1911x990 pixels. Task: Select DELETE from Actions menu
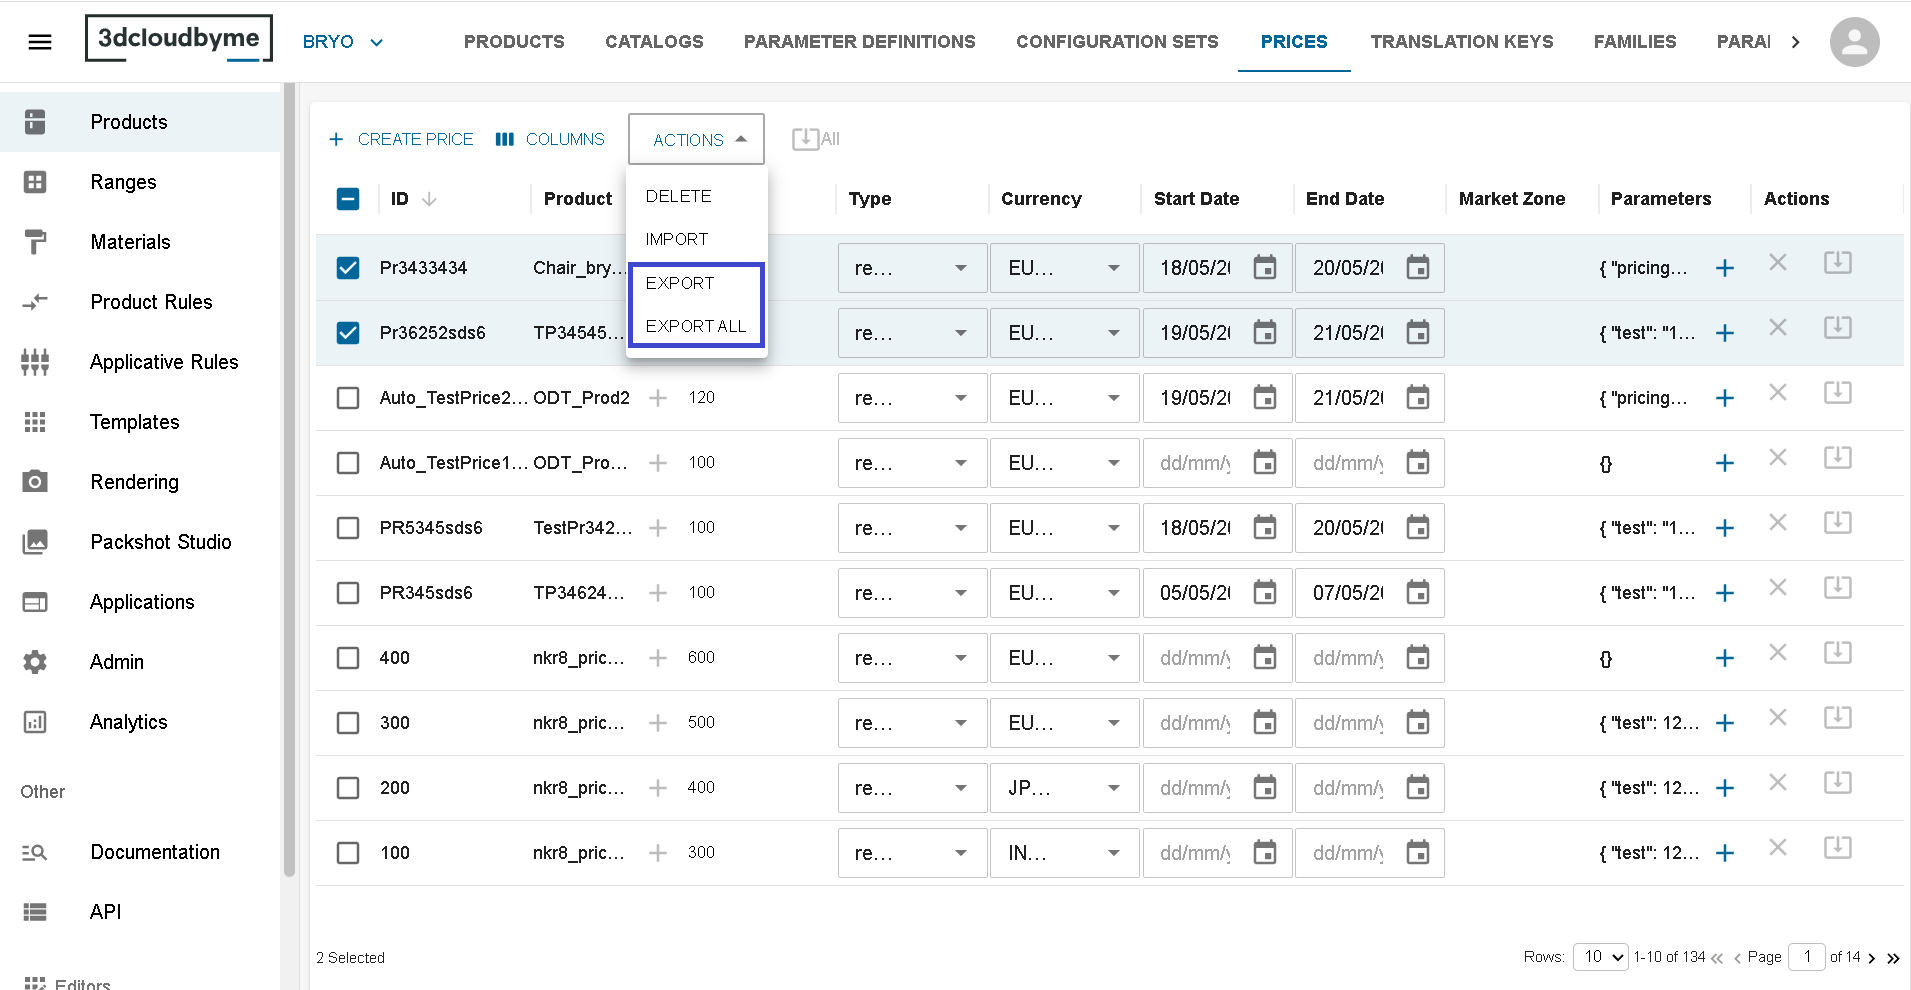pyautogui.click(x=696, y=196)
